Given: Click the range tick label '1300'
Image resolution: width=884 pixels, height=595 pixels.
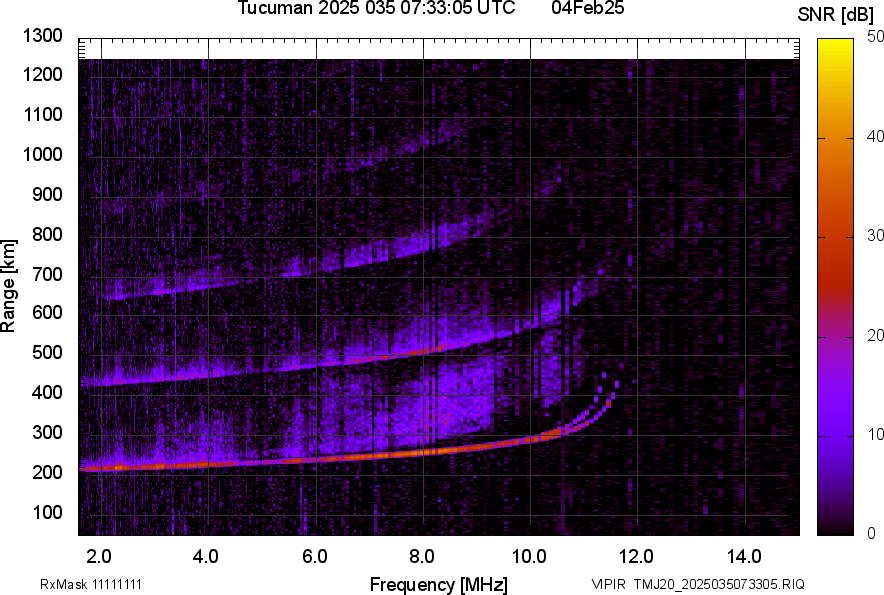Looking at the screenshot, I should [x=42, y=36].
